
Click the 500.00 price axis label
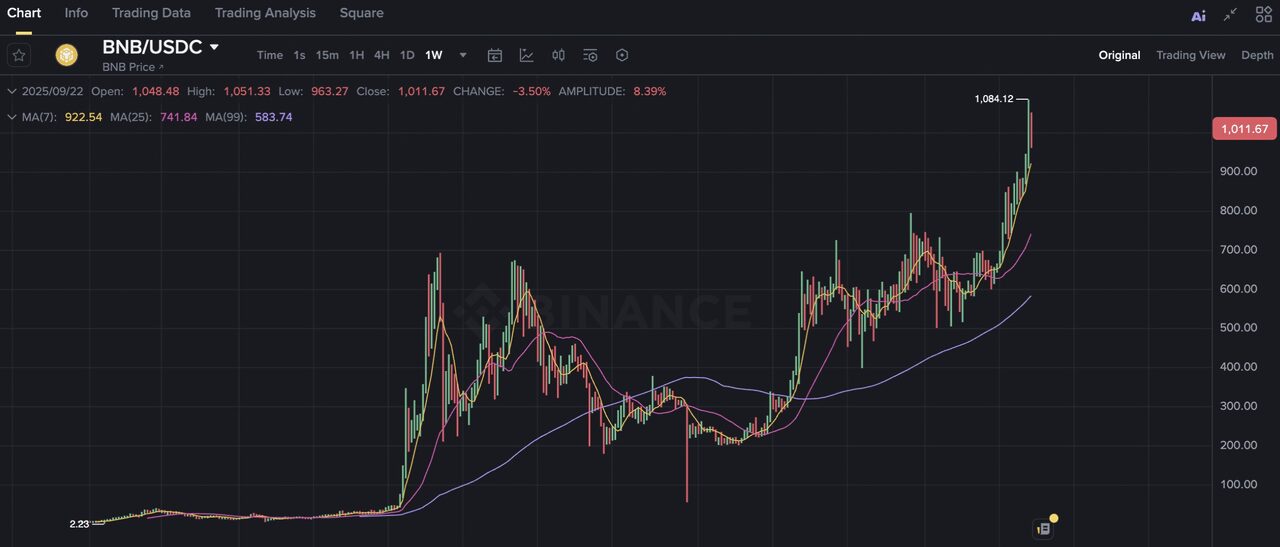pyautogui.click(x=1238, y=328)
